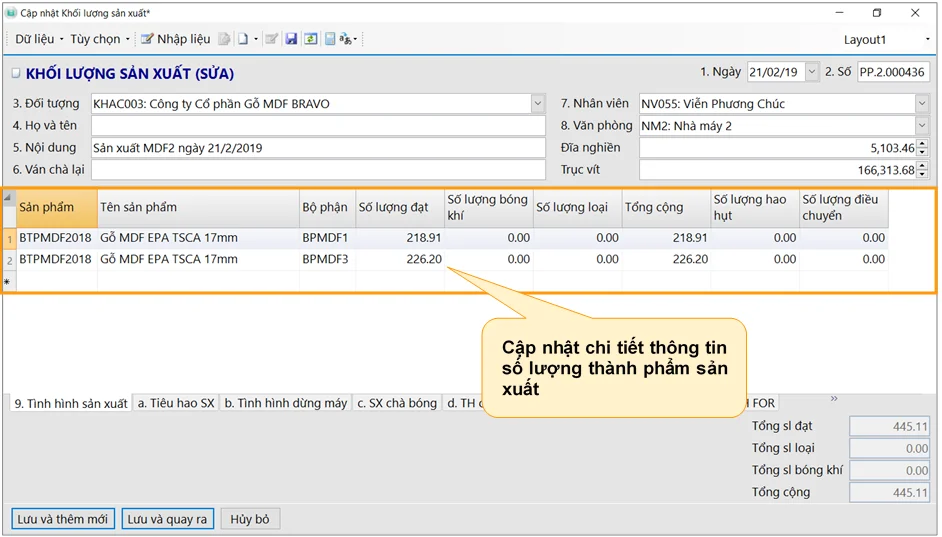
Task: Click the floppy disk save icon
Action: [x=291, y=39]
